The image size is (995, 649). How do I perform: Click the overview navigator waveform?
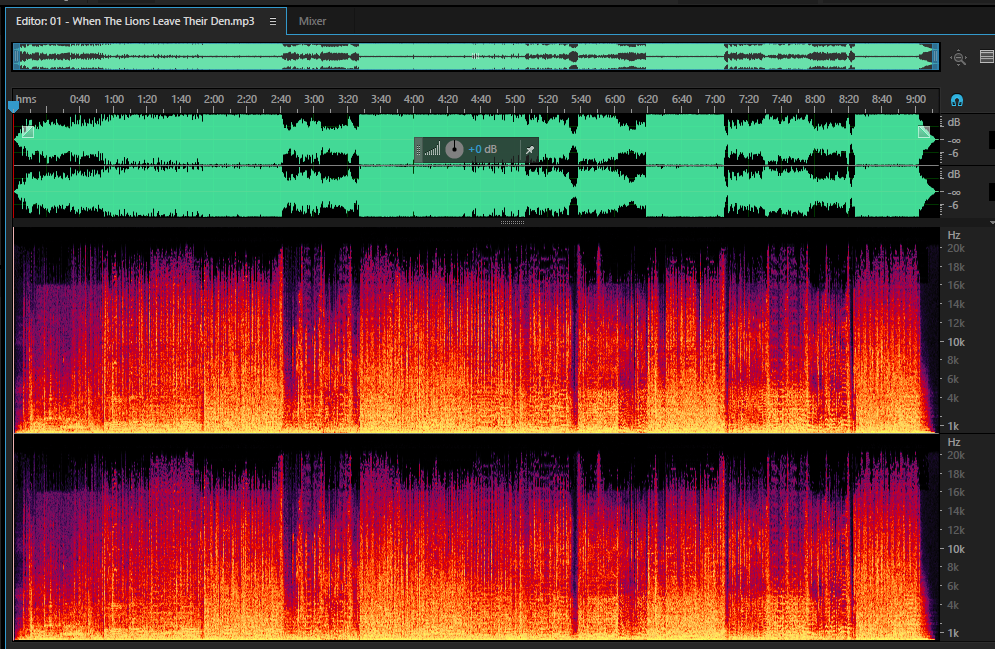[x=476, y=56]
